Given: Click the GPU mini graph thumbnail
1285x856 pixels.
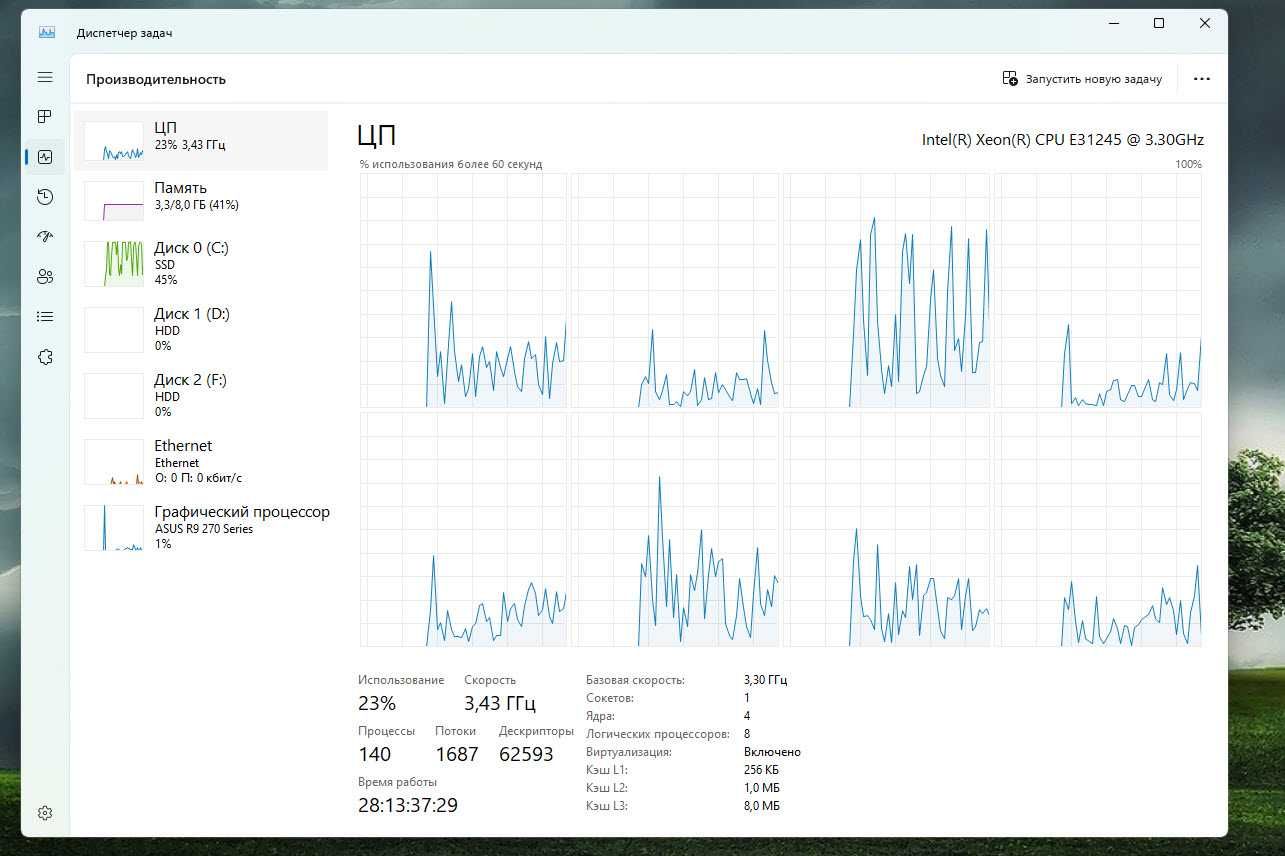Looking at the screenshot, I should point(114,528).
